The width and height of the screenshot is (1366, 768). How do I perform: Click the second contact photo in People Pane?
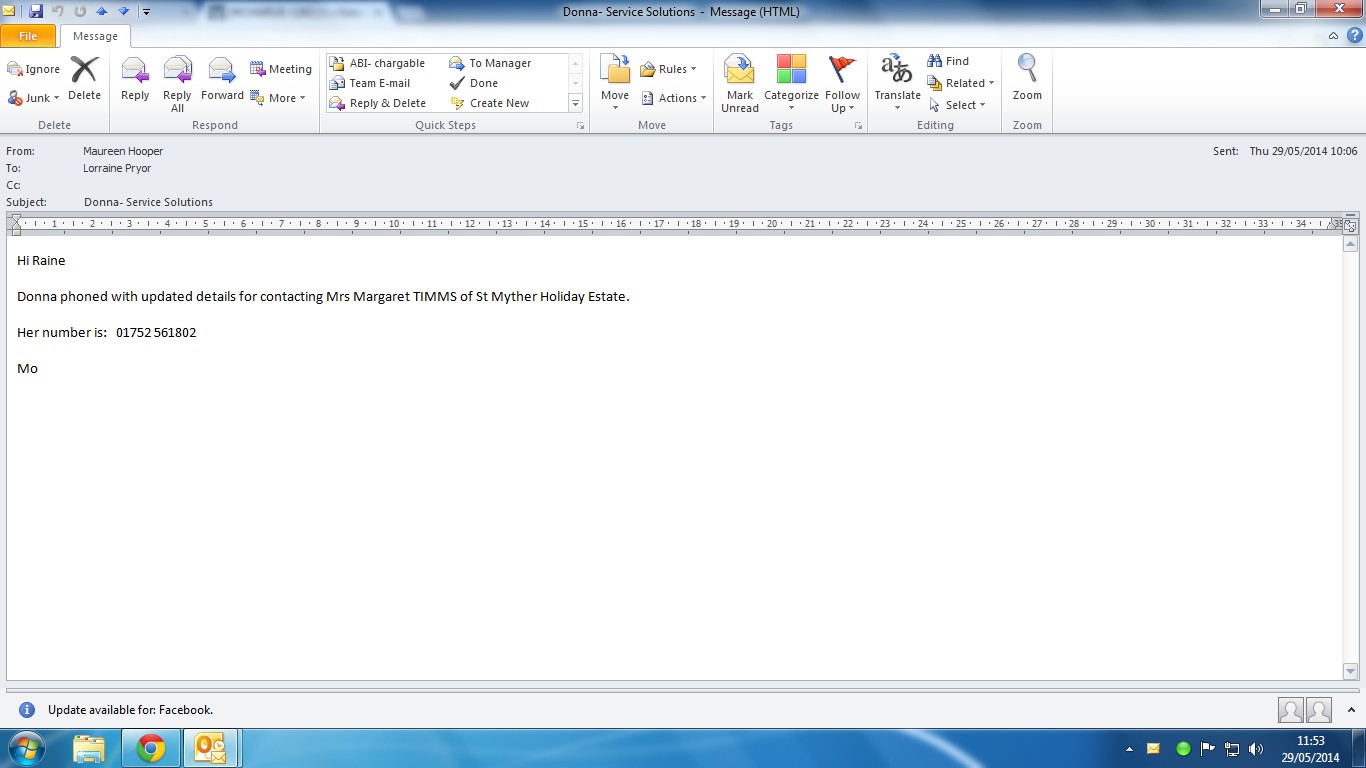(1319, 710)
